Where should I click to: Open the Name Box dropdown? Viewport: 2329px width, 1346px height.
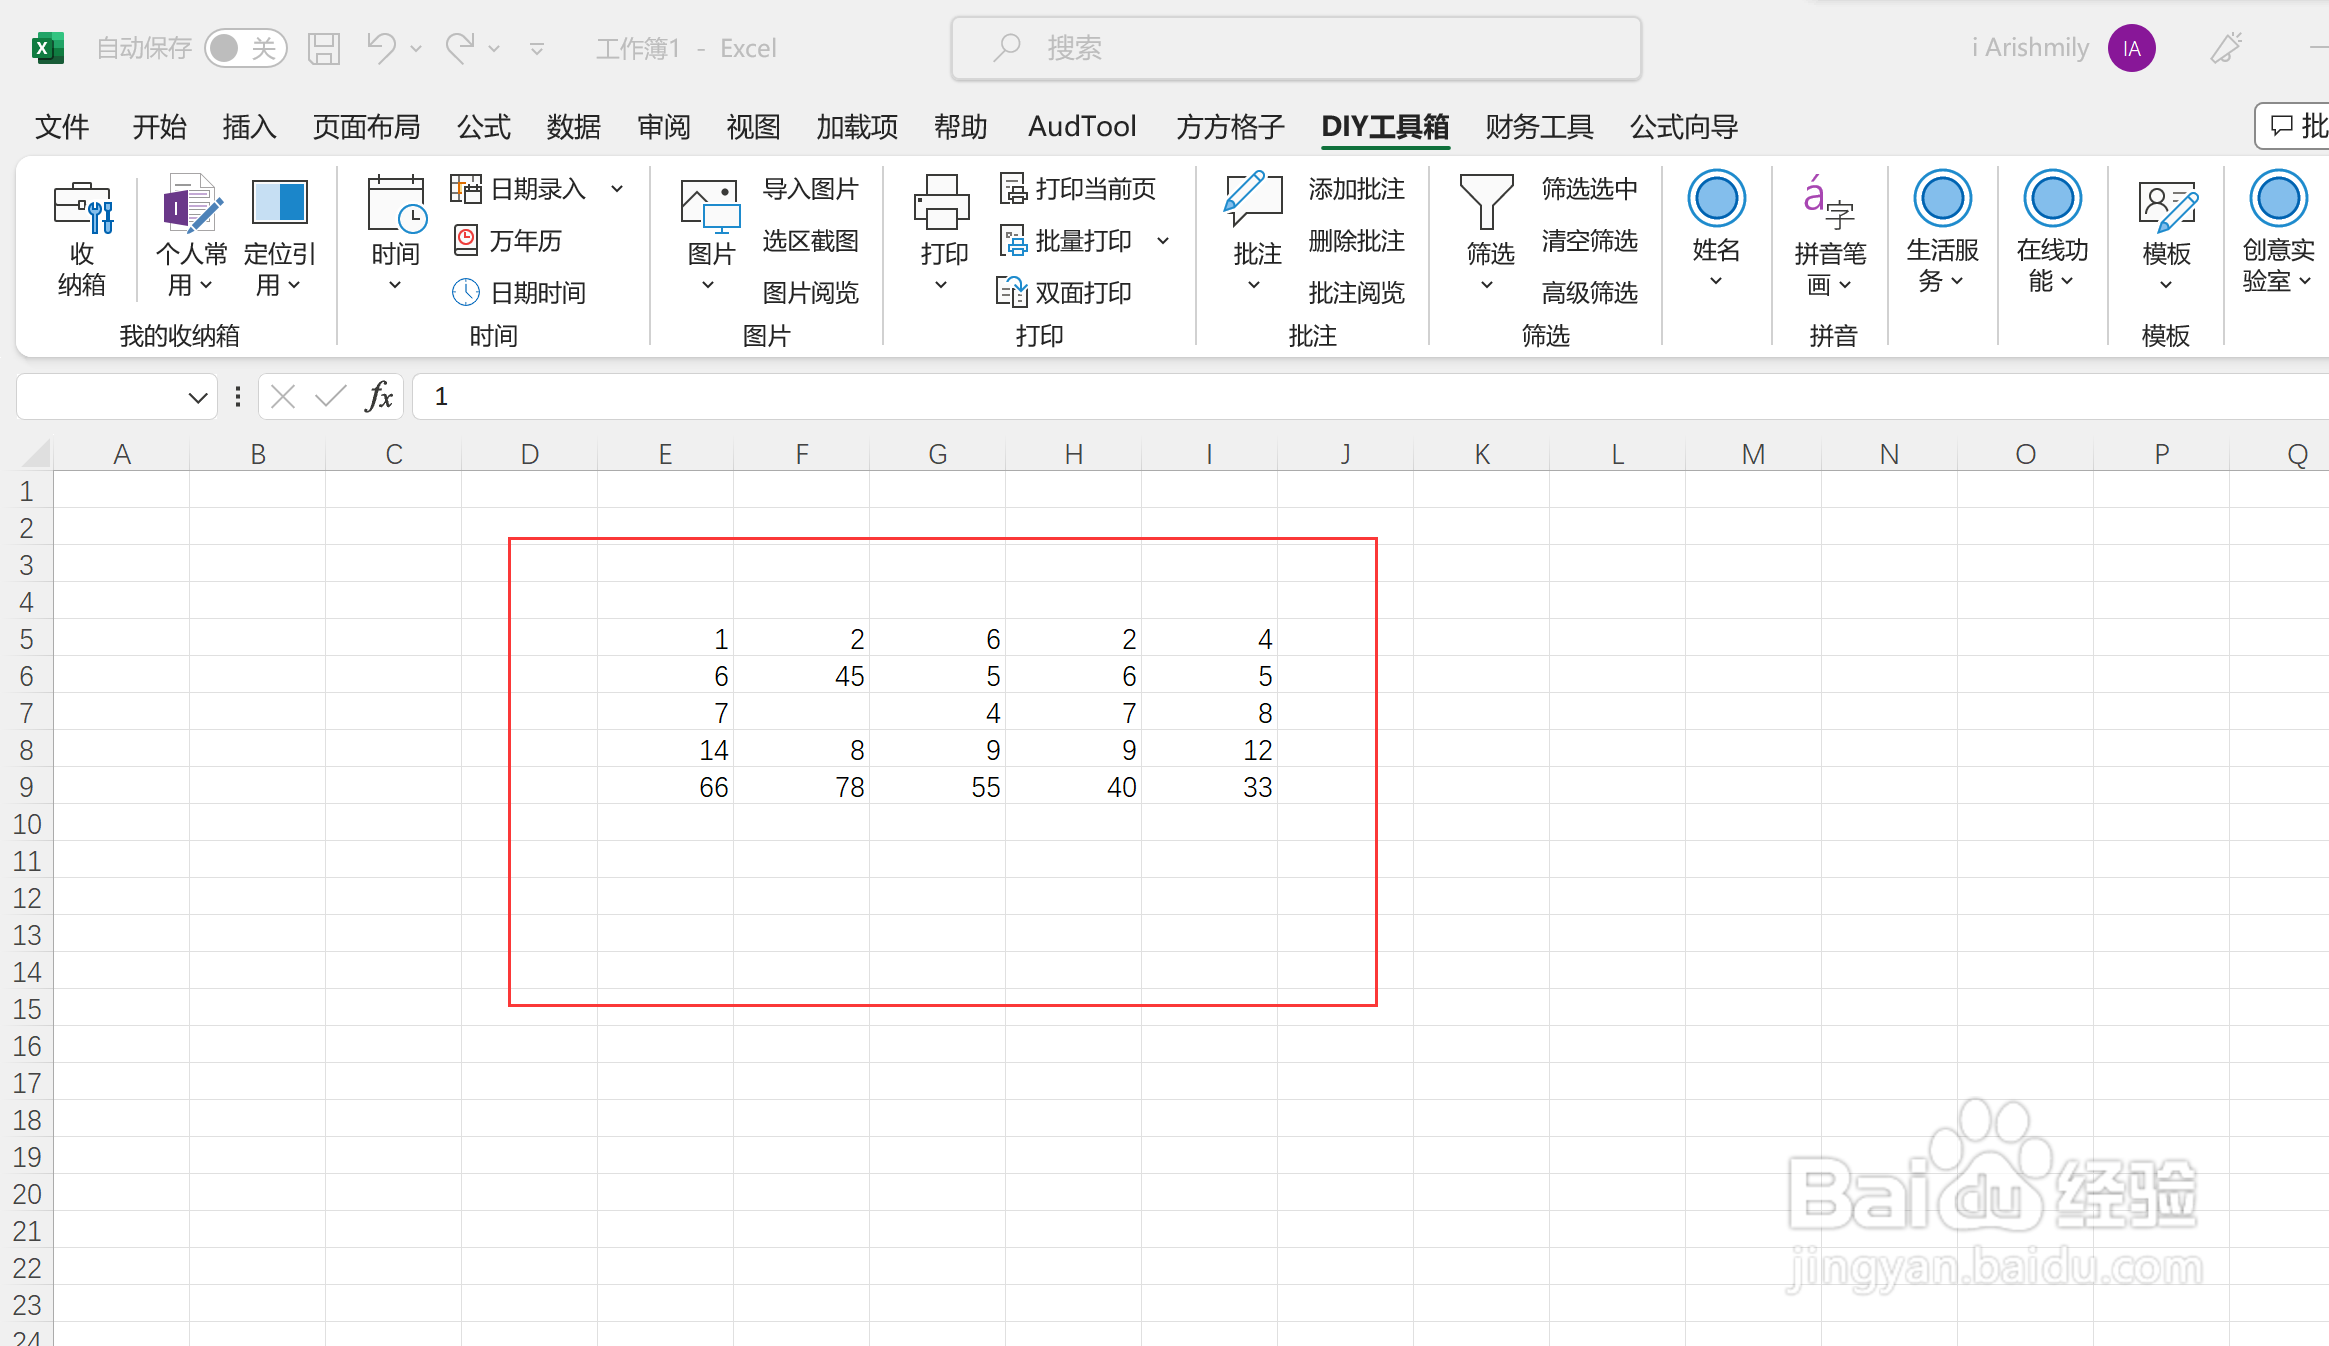196,396
